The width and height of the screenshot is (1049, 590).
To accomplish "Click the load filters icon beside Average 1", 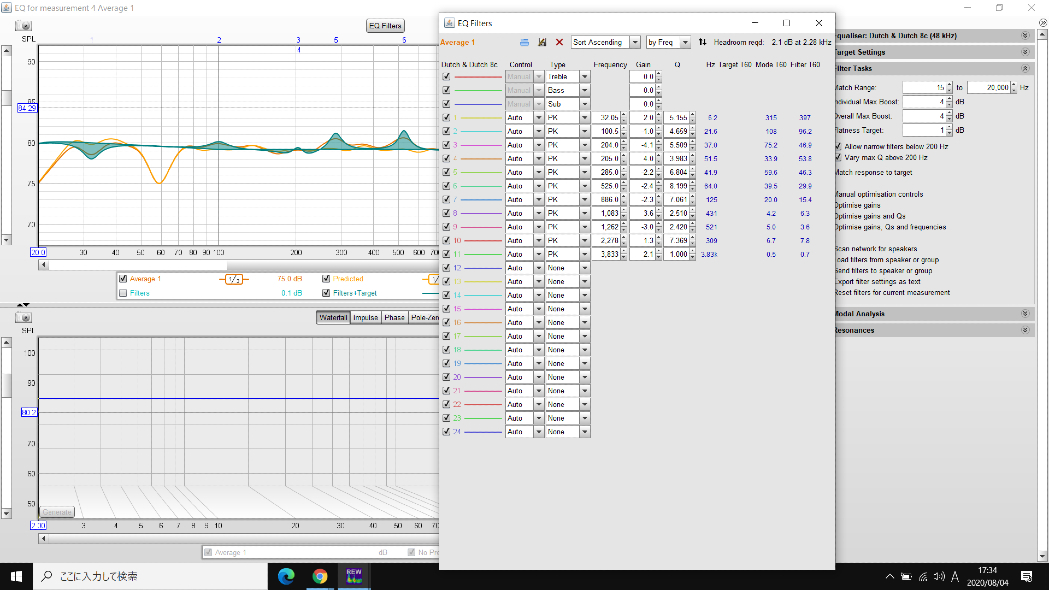I will (524, 42).
